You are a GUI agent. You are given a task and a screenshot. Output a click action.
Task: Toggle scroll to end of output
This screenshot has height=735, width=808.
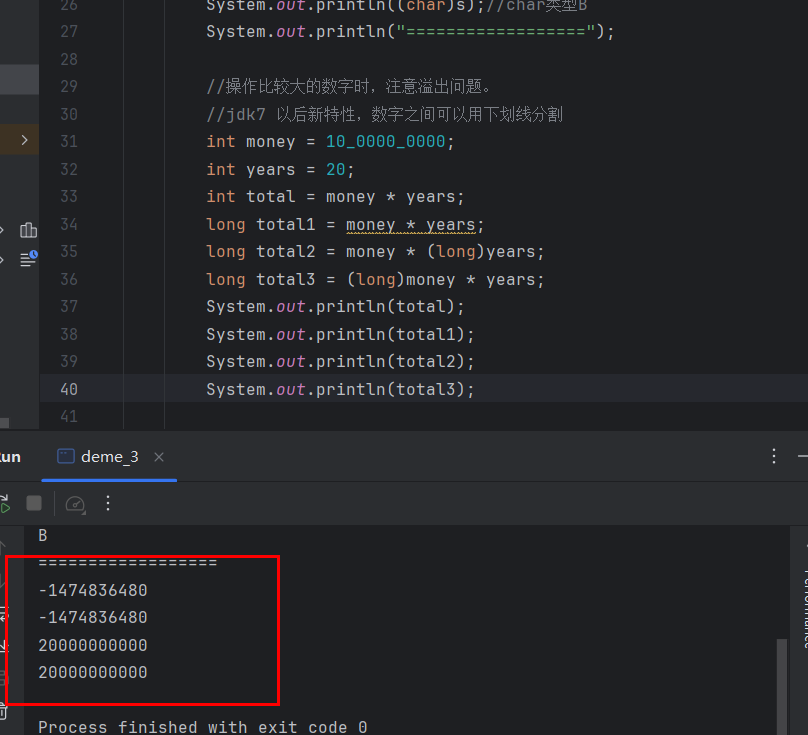point(3,645)
